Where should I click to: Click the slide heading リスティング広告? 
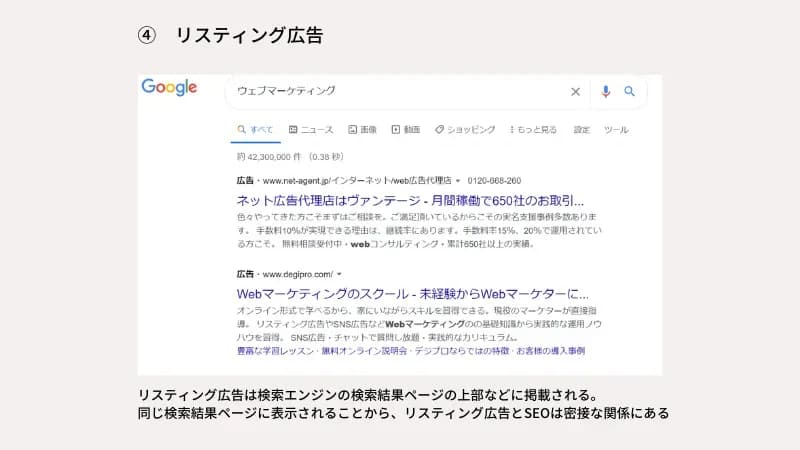pyautogui.click(x=249, y=35)
